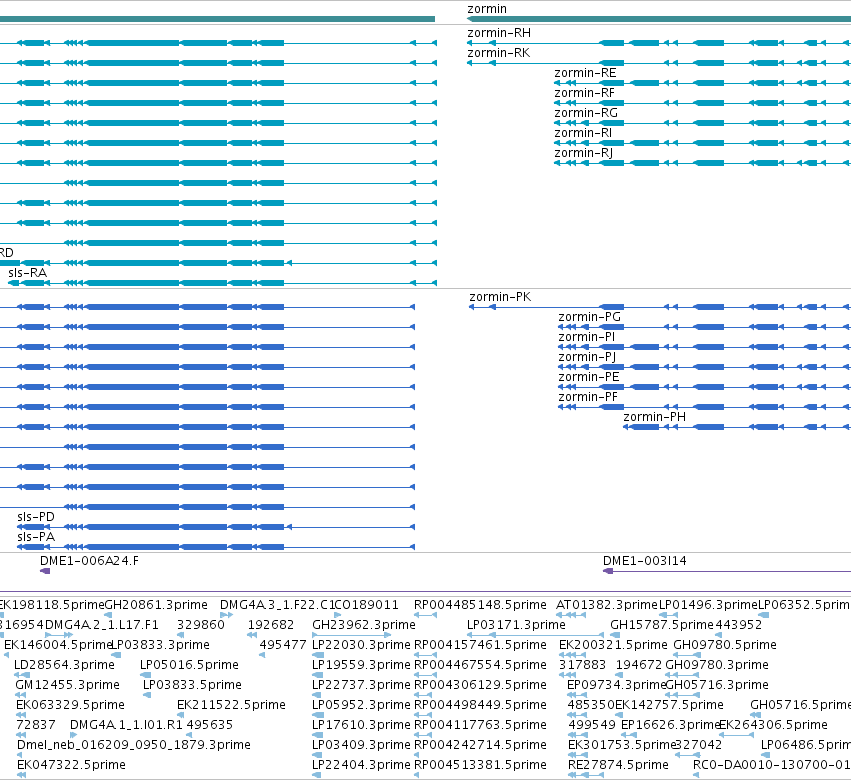Select the zormin-RF transcript

pos(702,103)
